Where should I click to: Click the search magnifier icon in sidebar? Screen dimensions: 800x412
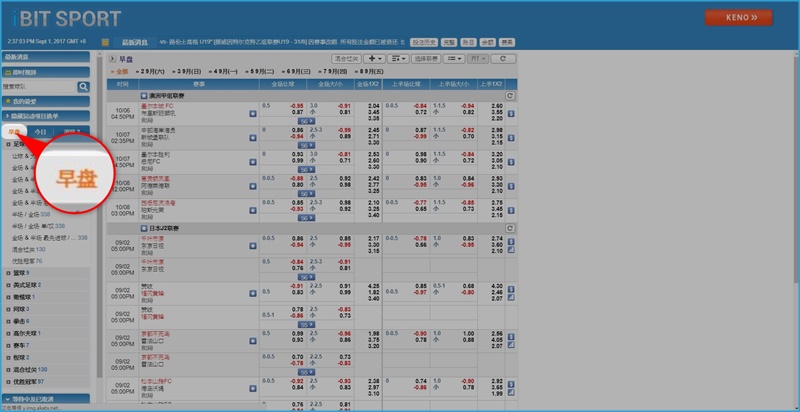click(x=85, y=87)
